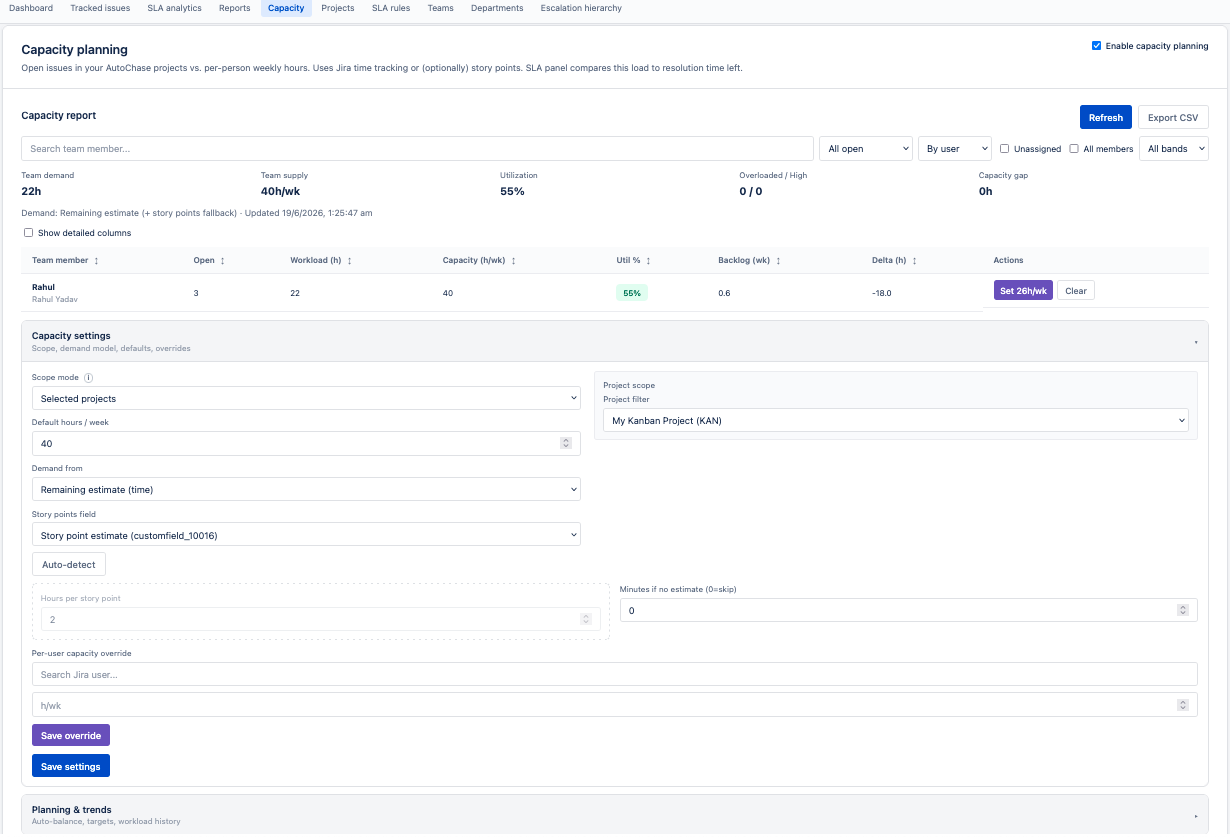The width and height of the screenshot is (1230, 837).
Task: Click the info icon beside Scope mode
Action: (x=89, y=378)
